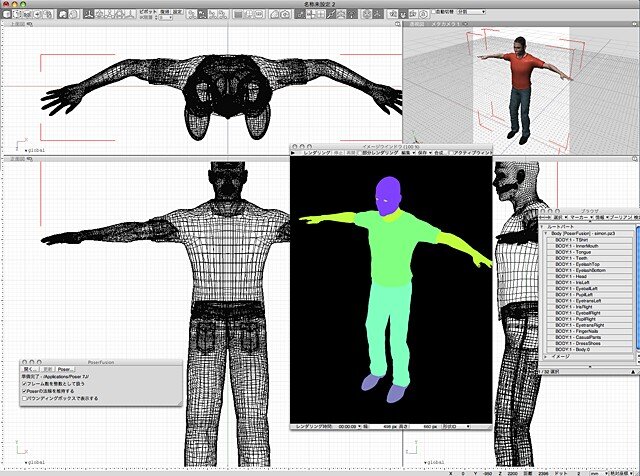
Task: Open the 情報 menu in Browser panel
Action: tap(602, 218)
